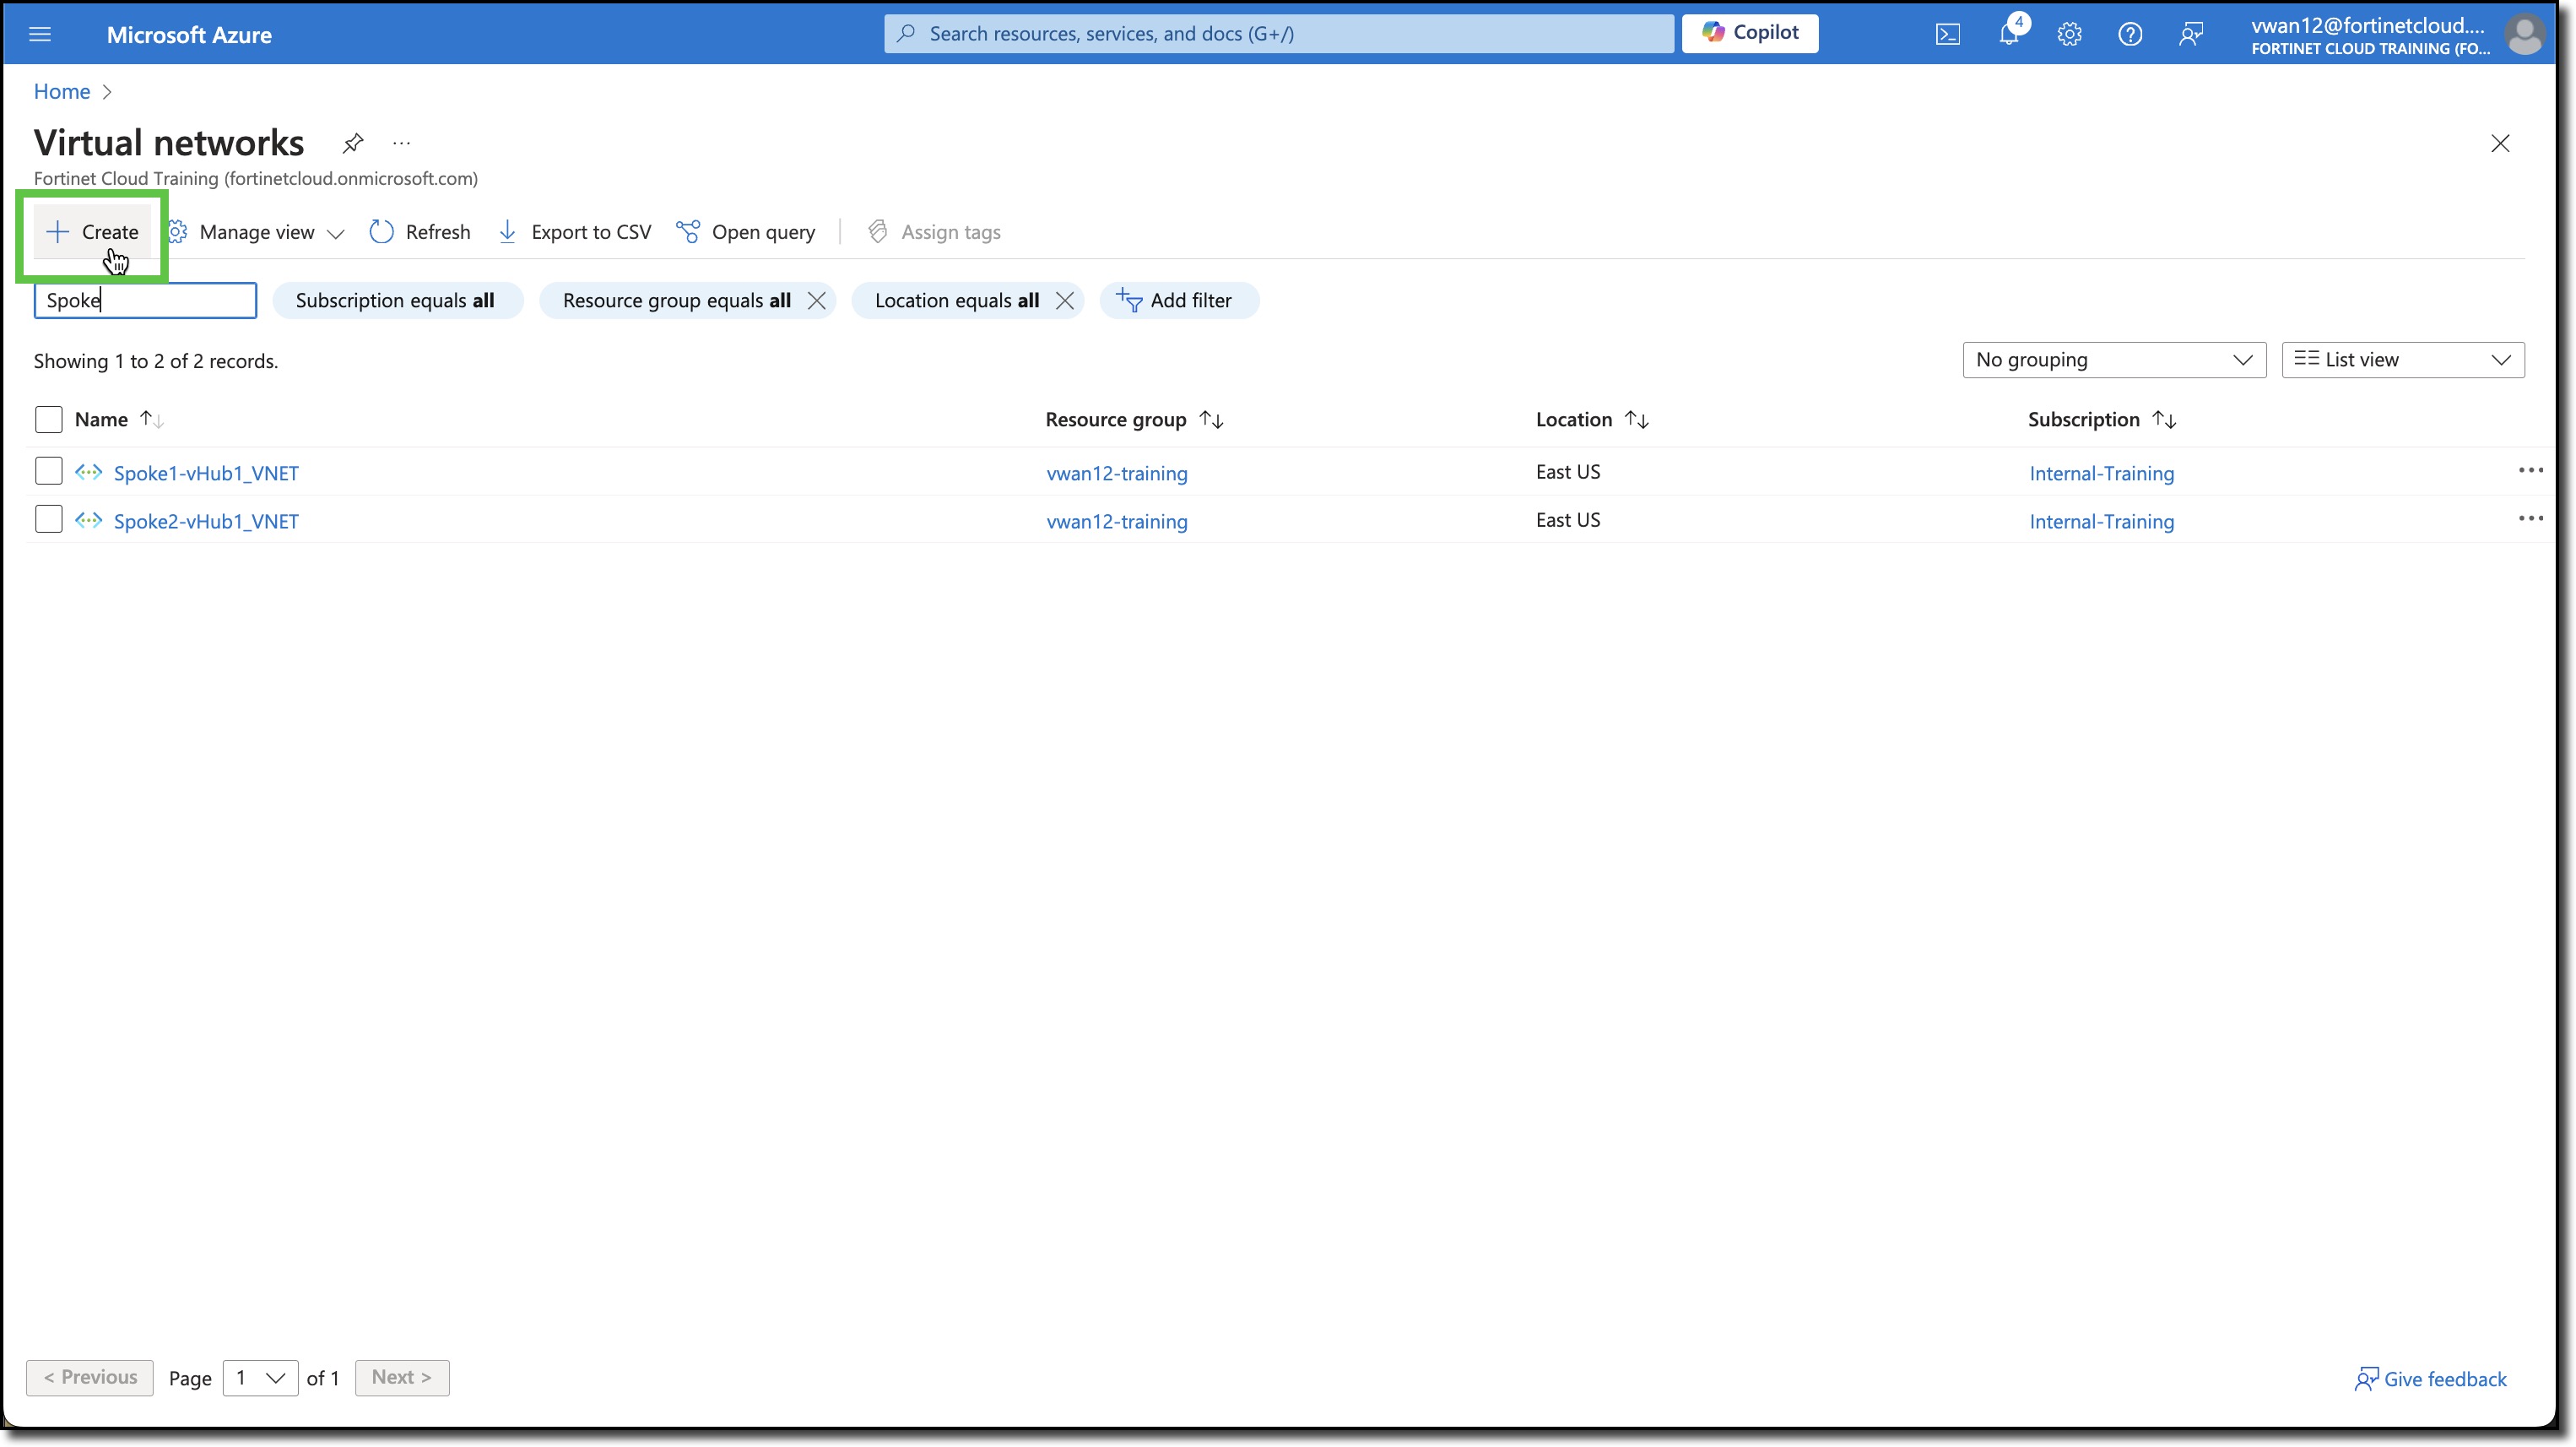Image resolution: width=2576 pixels, height=1447 pixels.
Task: Open the List view dropdown
Action: [2402, 360]
